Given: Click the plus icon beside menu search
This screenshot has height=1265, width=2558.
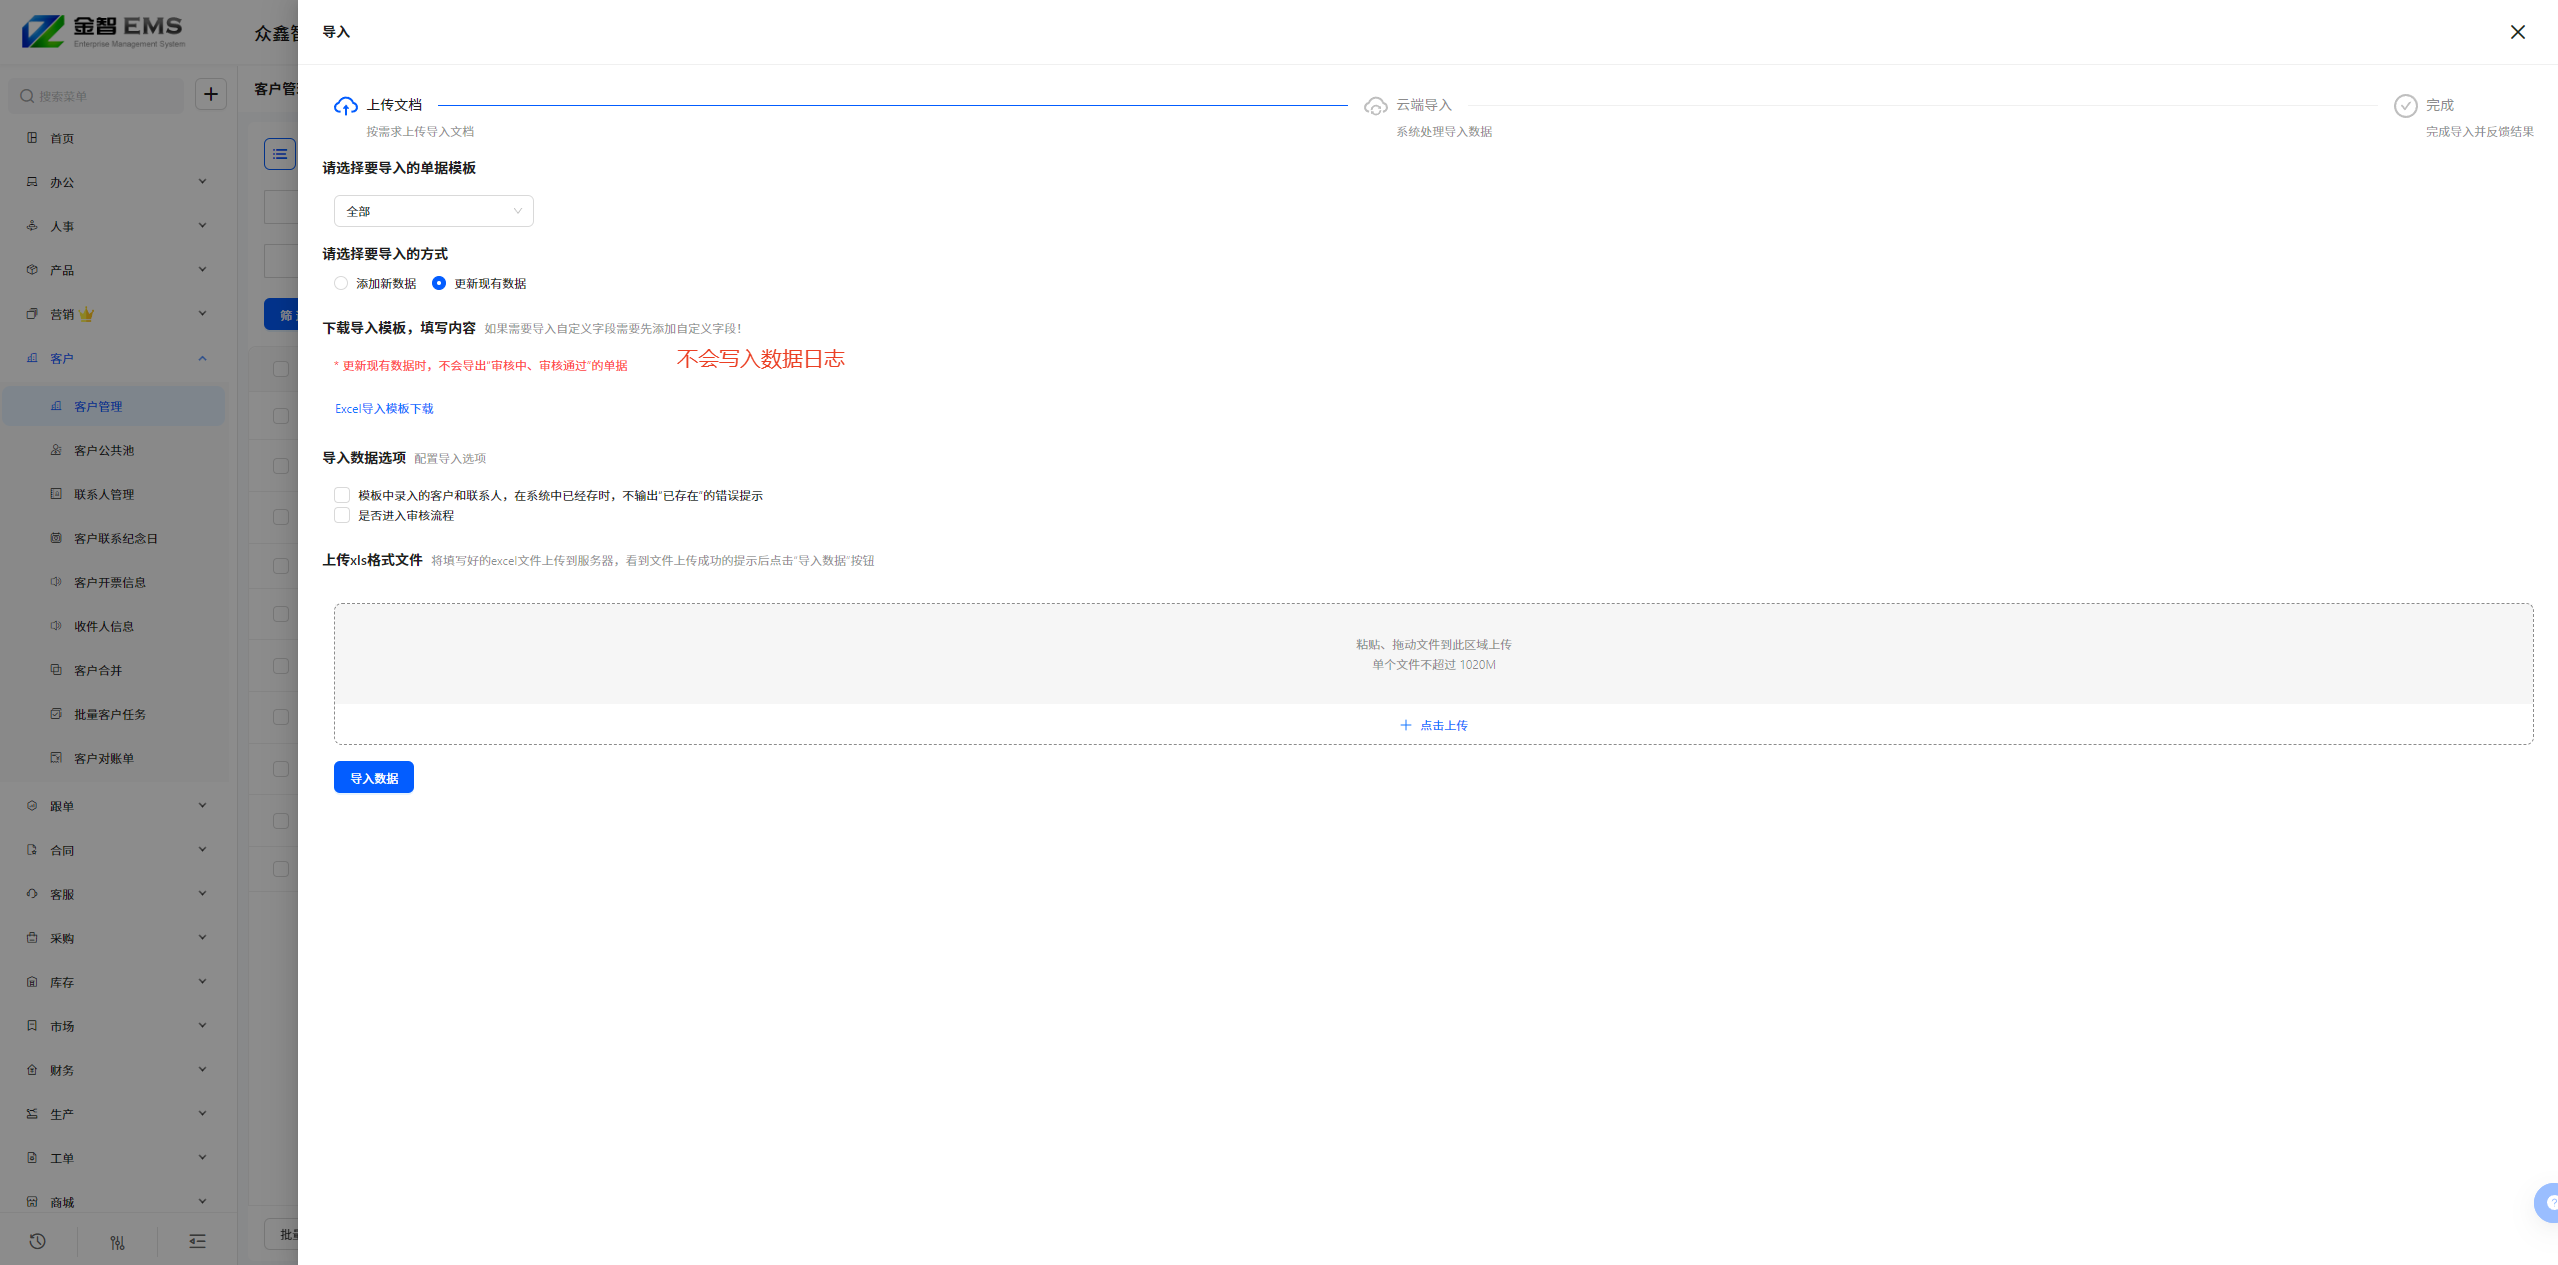Looking at the screenshot, I should 211,95.
